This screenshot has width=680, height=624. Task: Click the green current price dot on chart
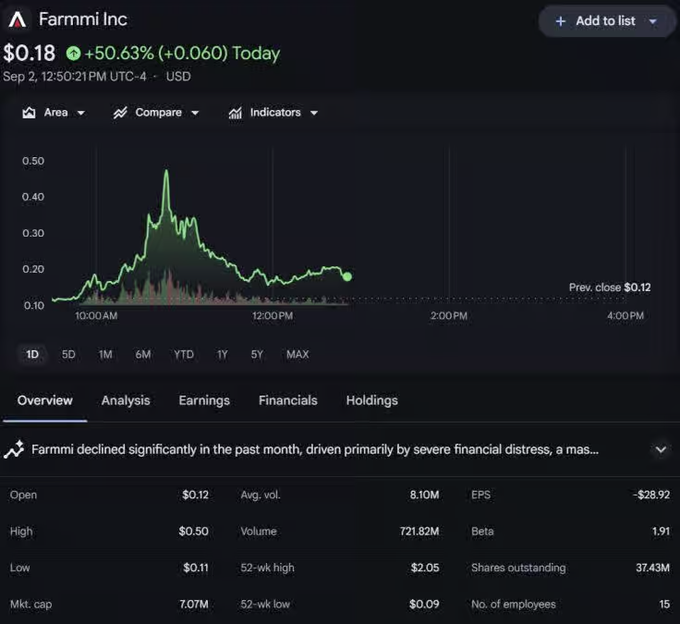[347, 276]
